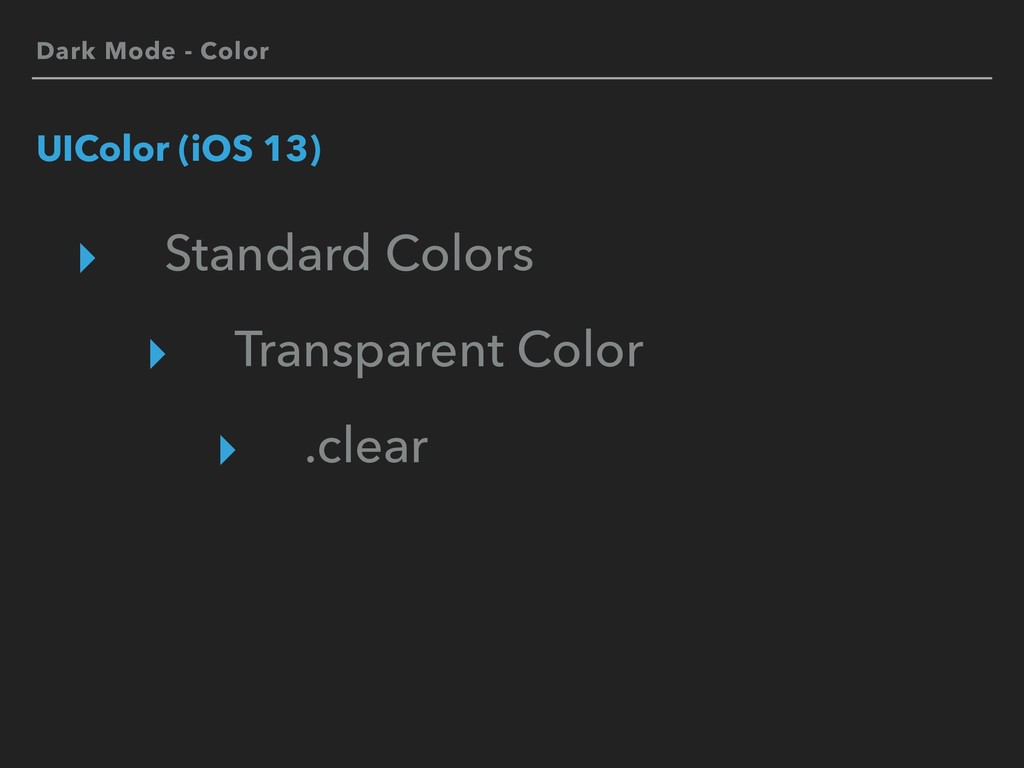Click the blue UIColor word
This screenshot has width=1024, height=768.
click(103, 149)
